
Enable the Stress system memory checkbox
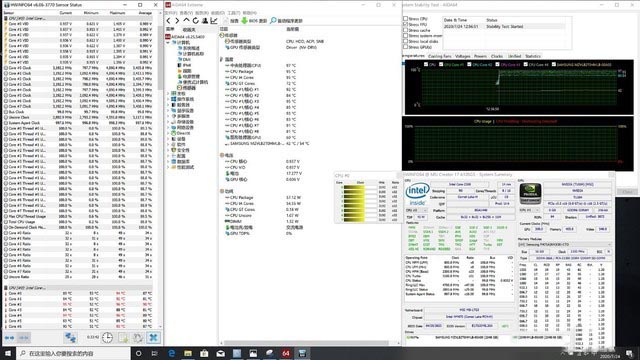(x=405, y=36)
